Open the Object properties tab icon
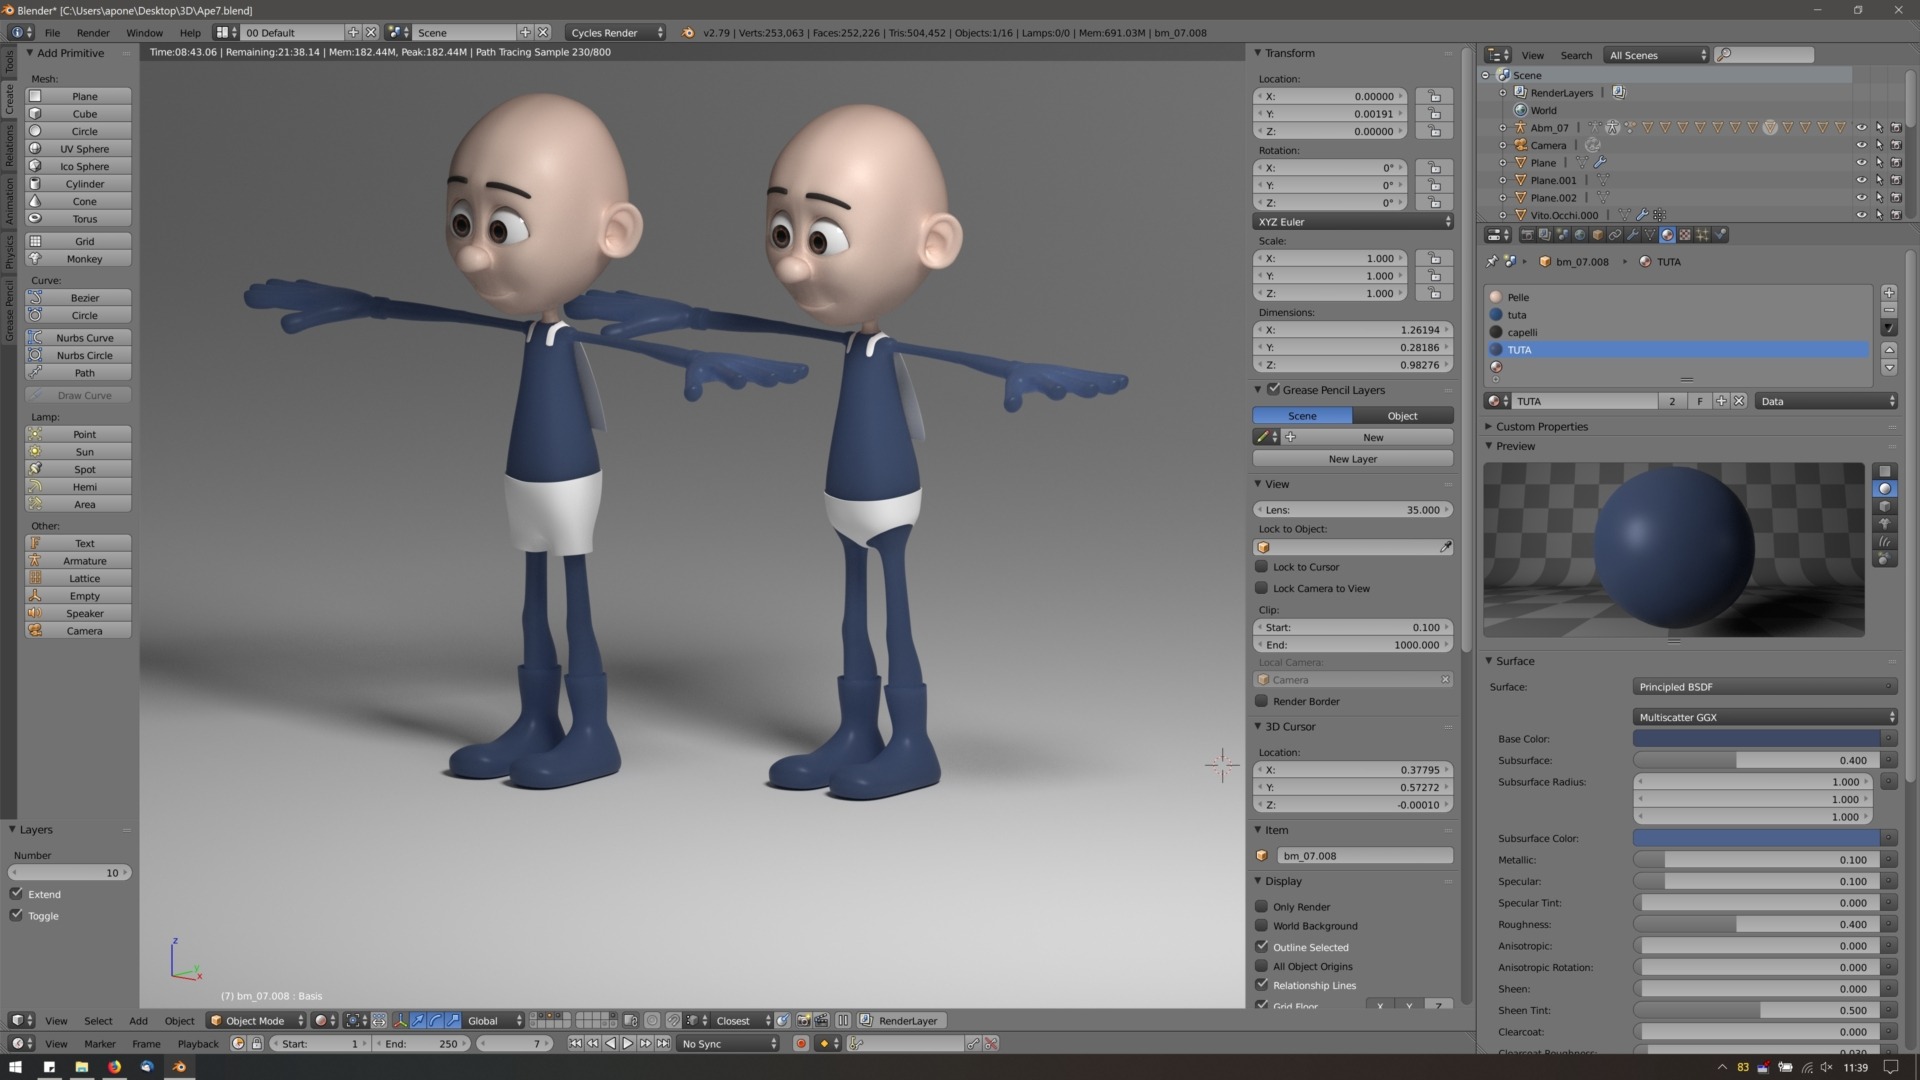 point(1597,235)
